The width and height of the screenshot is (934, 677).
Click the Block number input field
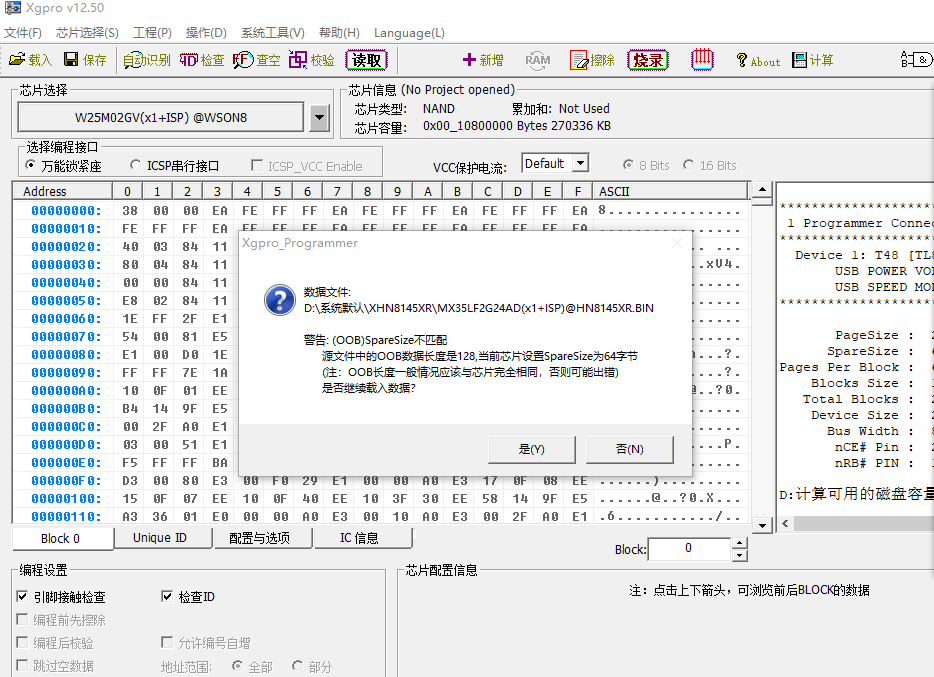pos(688,549)
